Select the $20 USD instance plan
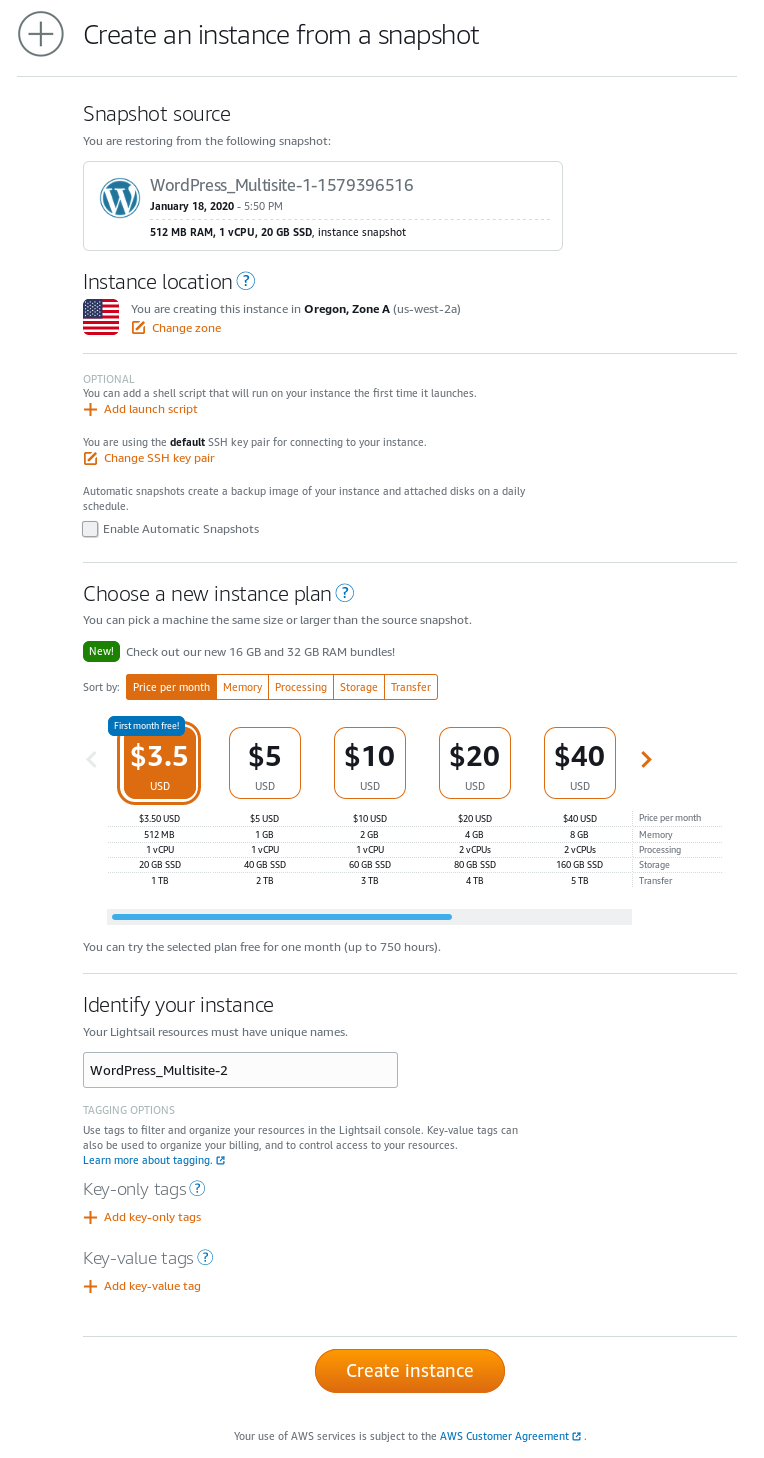Viewport: 764px width, 1458px height. coord(475,763)
